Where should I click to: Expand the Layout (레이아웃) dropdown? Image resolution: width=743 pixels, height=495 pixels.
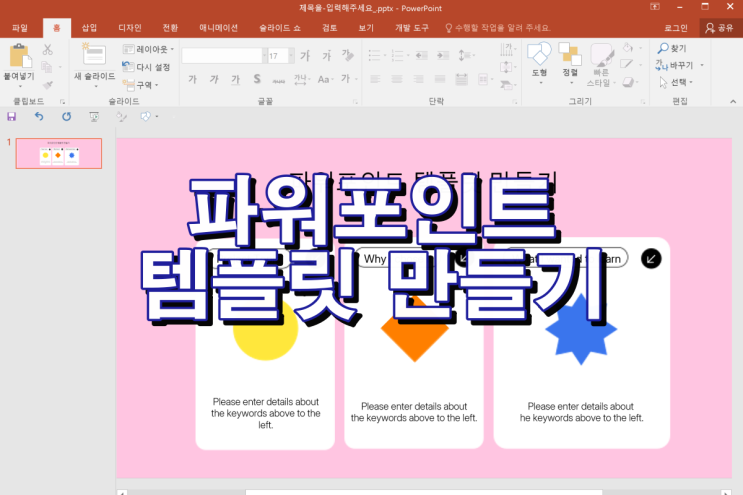tap(149, 49)
